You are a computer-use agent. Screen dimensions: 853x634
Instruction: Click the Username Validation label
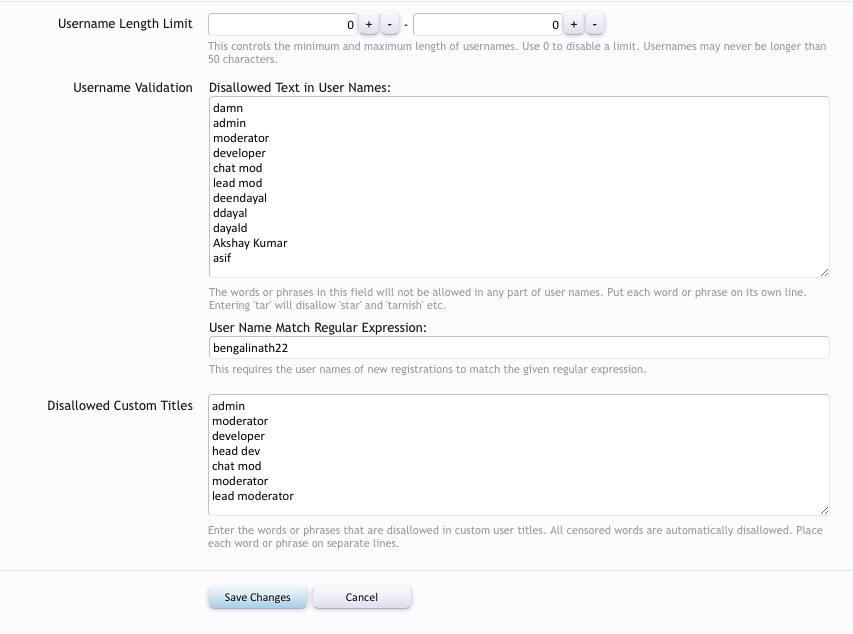tap(133, 88)
